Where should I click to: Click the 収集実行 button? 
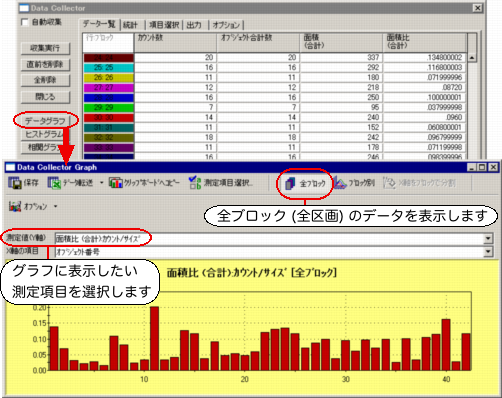[45, 48]
